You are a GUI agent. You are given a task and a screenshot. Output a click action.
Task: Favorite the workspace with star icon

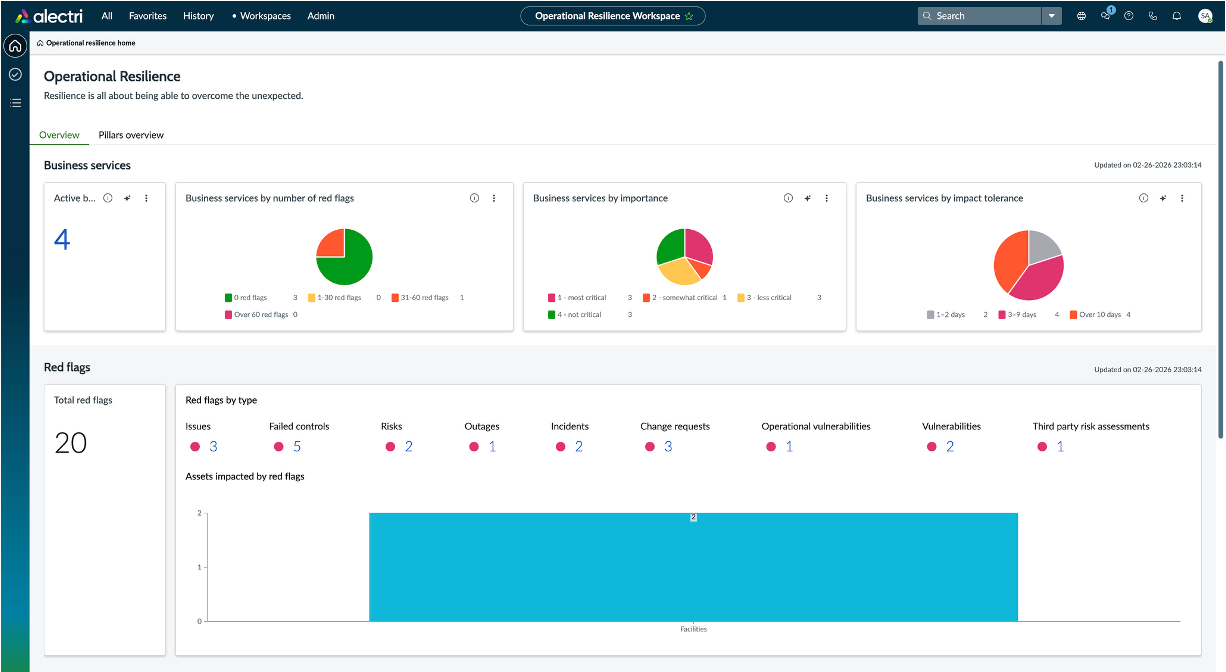689,16
